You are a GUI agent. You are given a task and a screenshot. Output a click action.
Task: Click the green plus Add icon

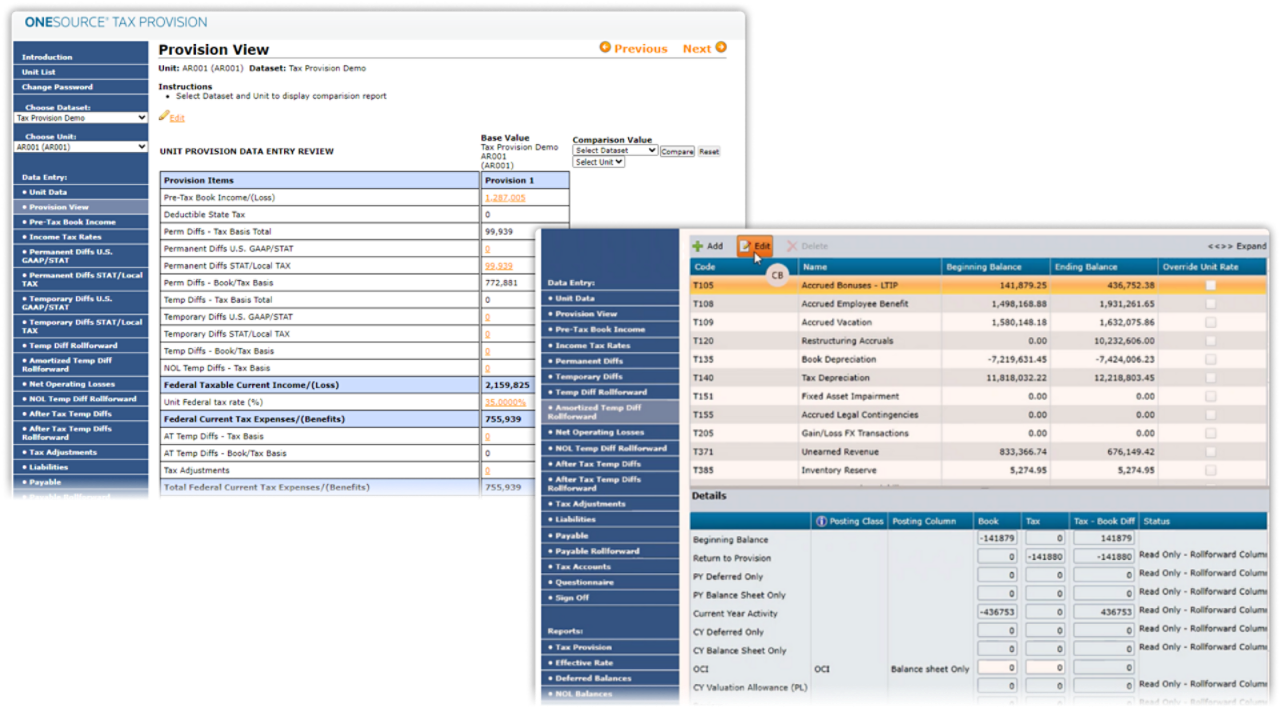(698, 246)
